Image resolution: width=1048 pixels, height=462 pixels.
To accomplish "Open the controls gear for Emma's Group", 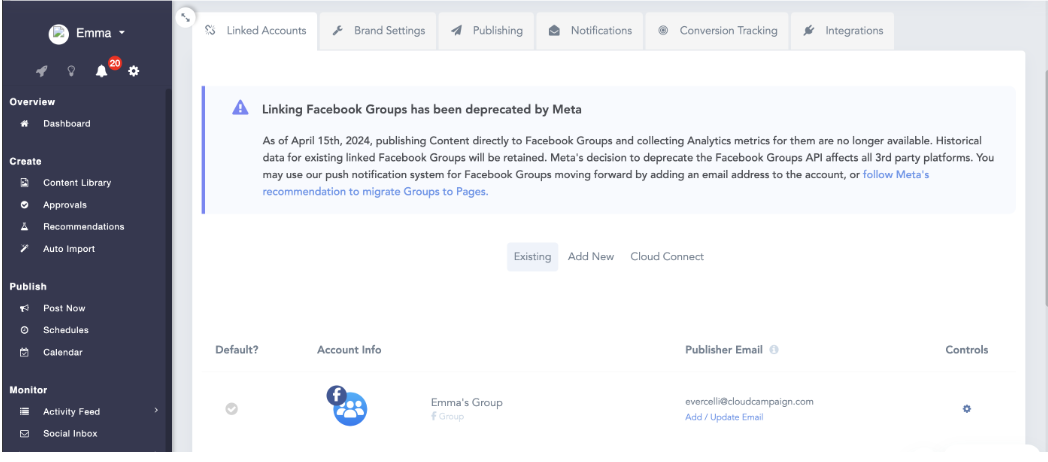I will 966,408.
